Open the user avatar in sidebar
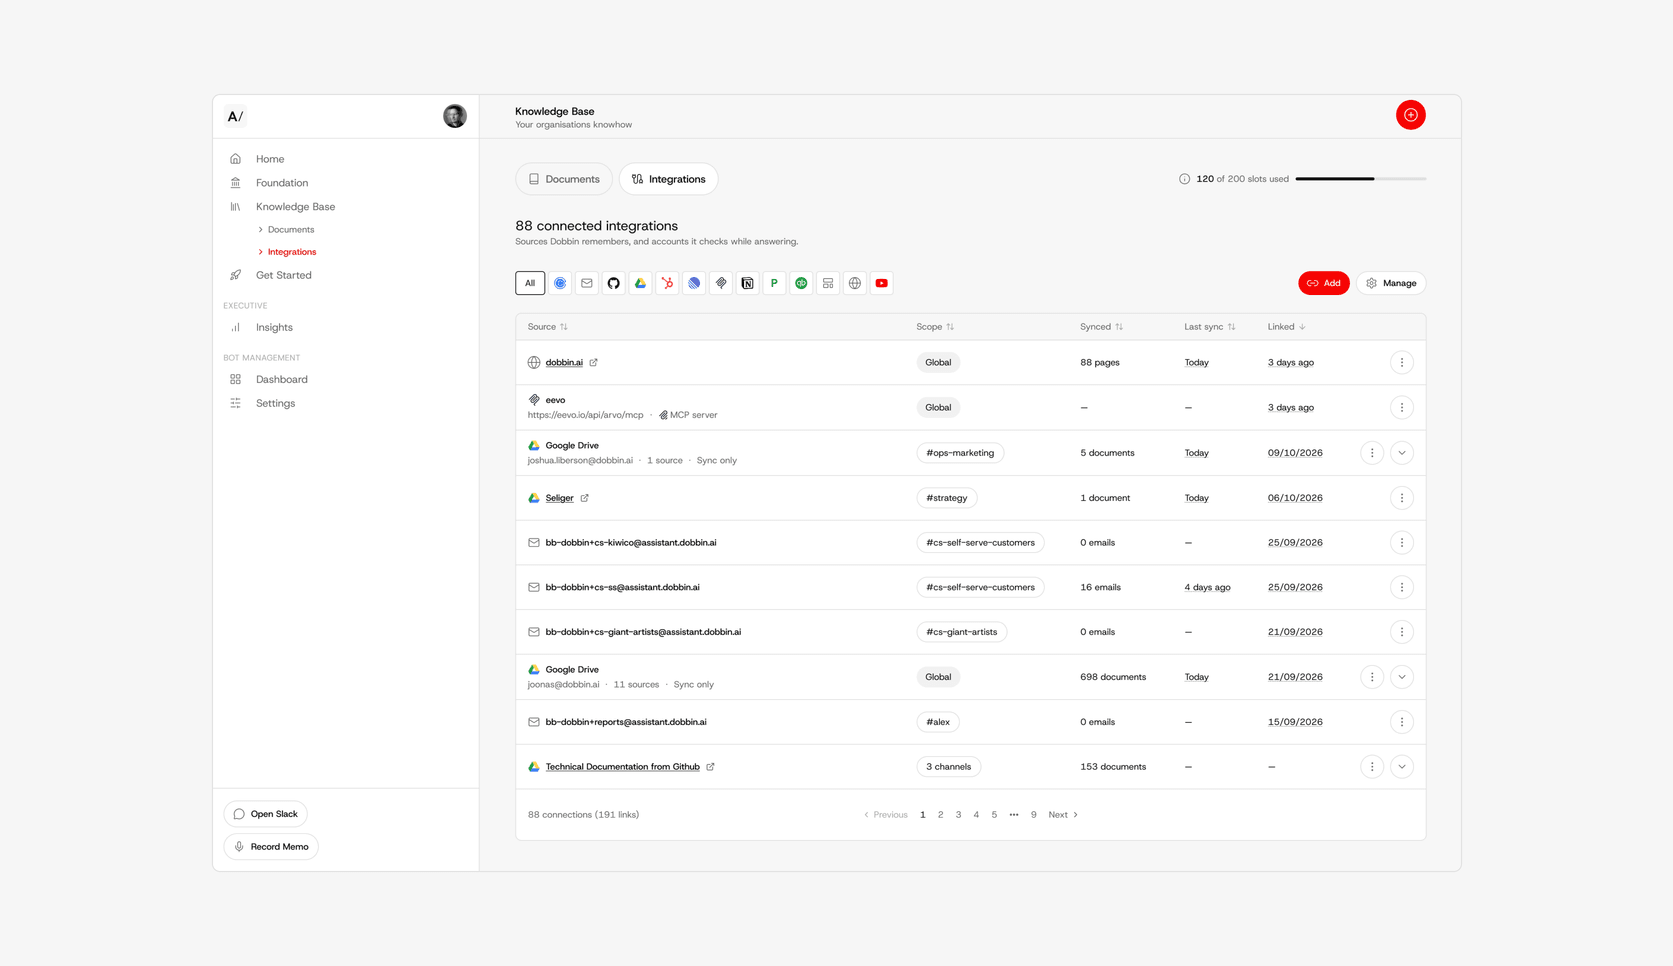 (455, 116)
